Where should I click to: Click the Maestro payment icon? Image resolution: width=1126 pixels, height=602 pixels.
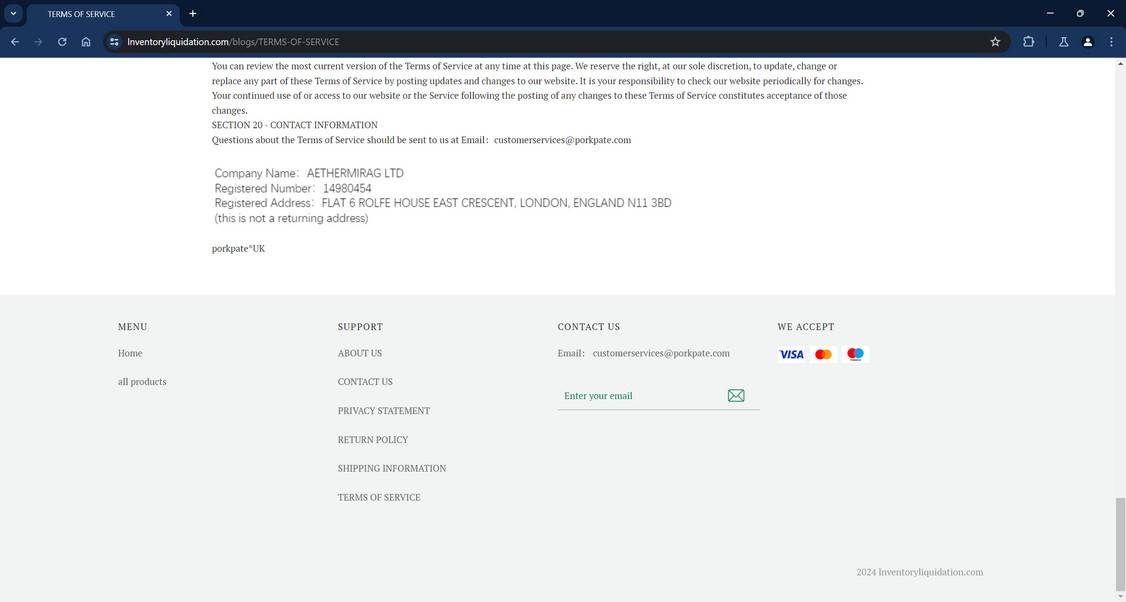tap(855, 354)
